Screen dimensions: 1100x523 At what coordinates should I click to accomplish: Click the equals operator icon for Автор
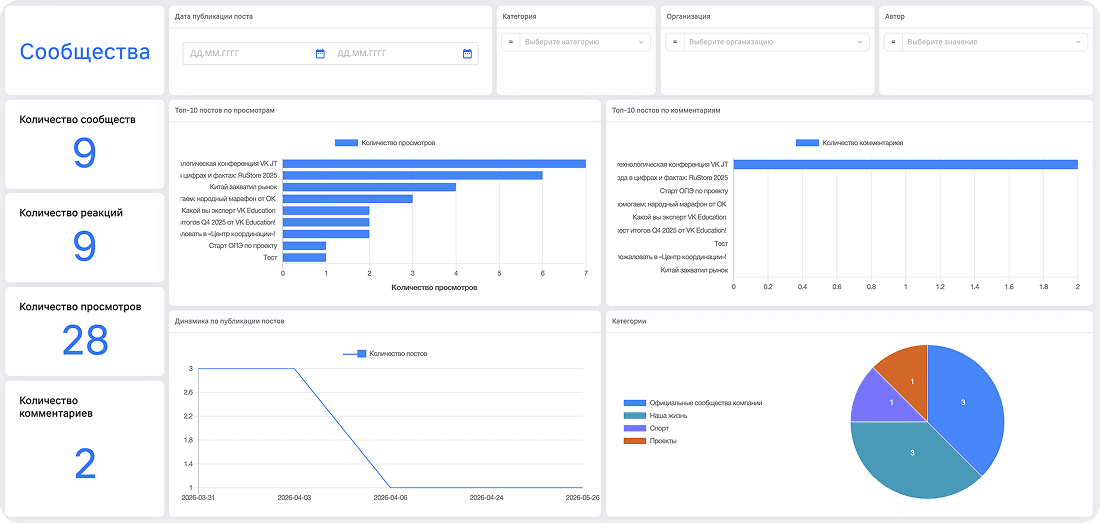893,42
